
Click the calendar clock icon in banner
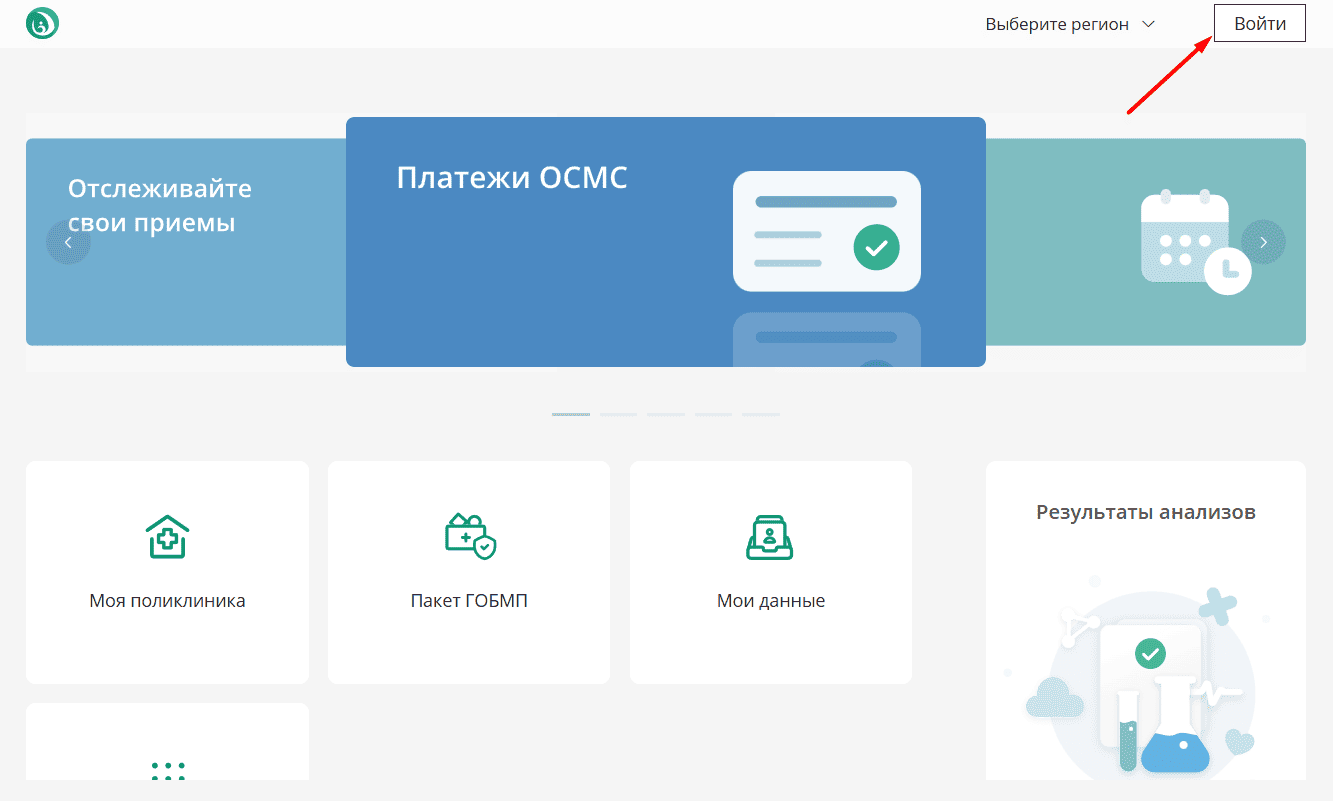(1195, 241)
